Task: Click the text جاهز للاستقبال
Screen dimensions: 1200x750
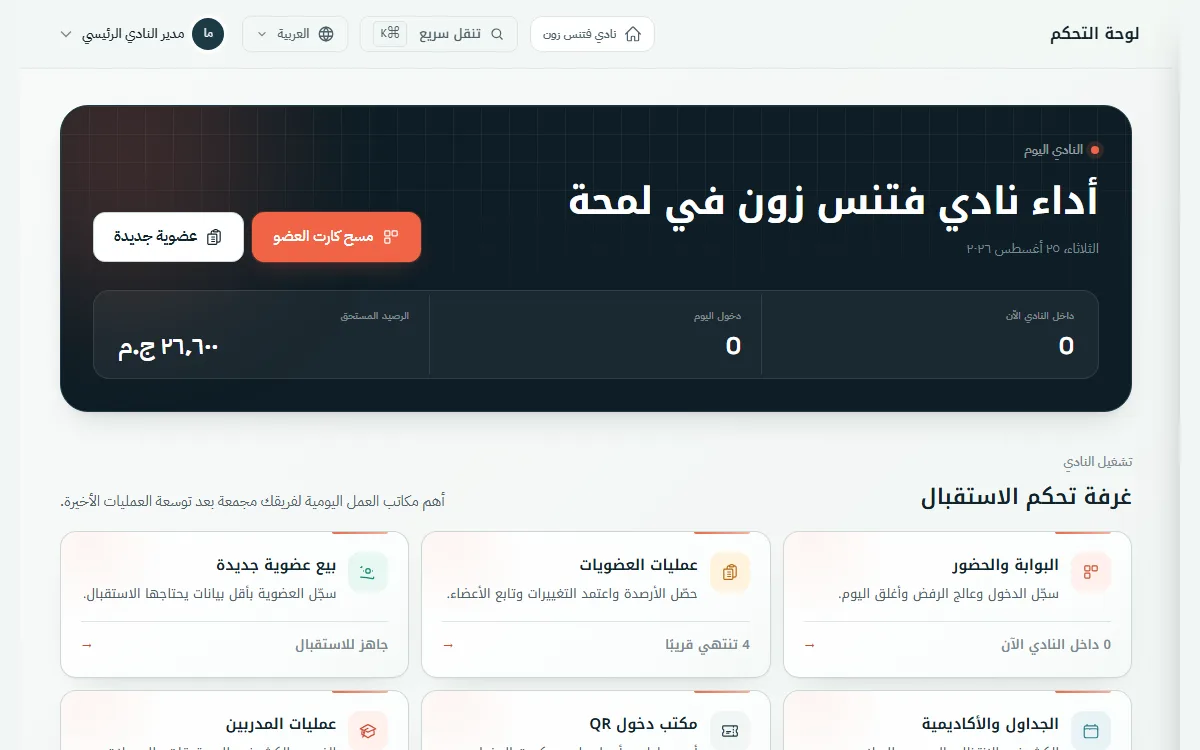Action: click(342, 645)
